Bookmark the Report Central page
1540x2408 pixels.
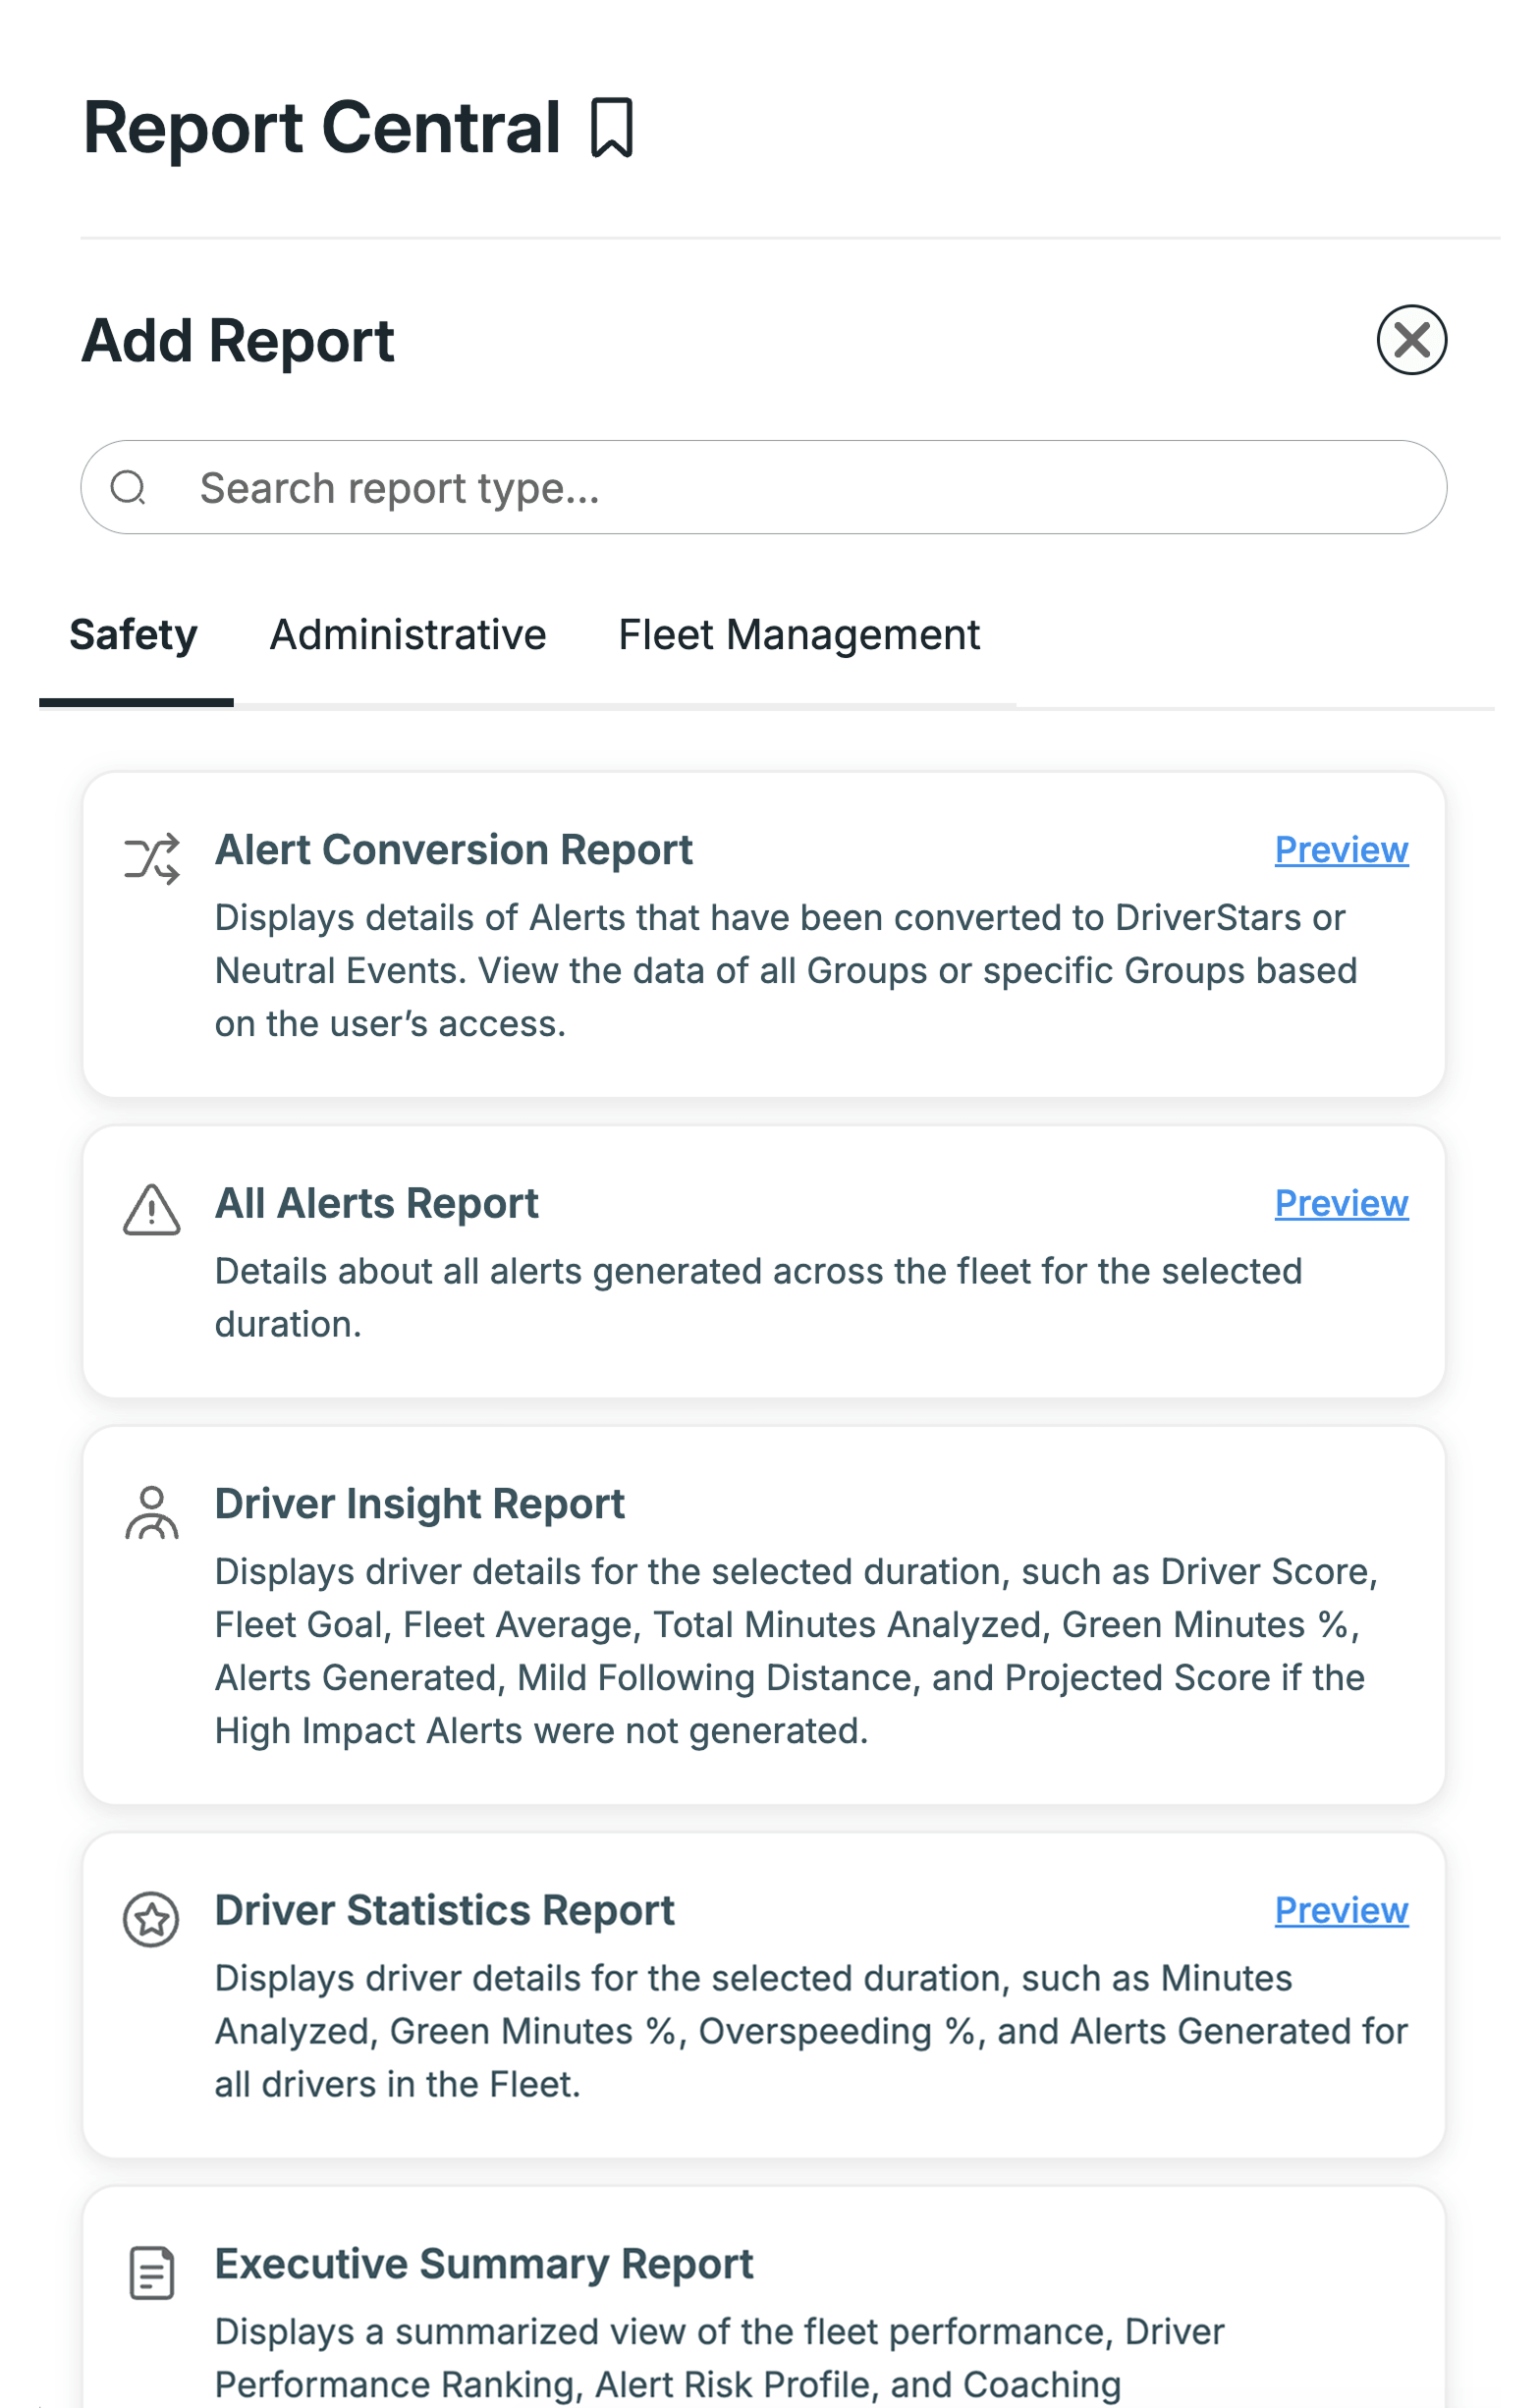click(612, 128)
